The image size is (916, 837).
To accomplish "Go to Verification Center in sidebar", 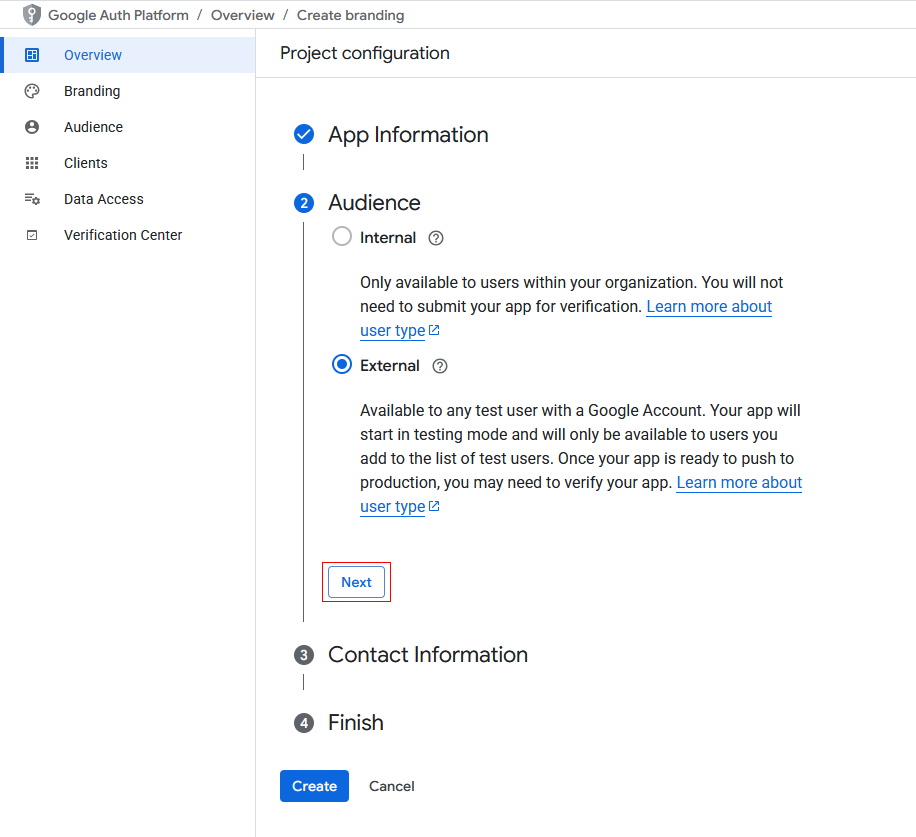I will point(123,235).
